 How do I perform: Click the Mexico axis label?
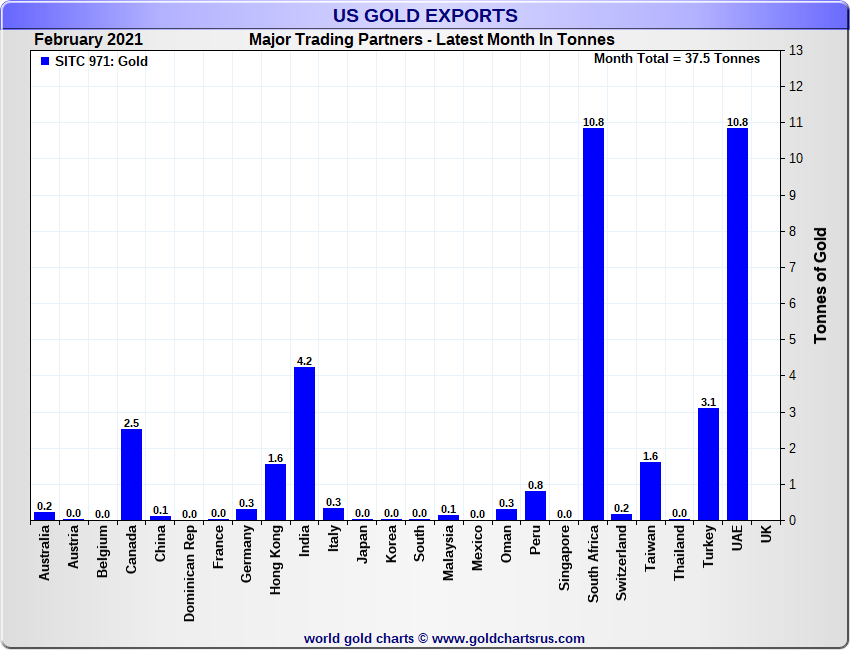478,548
